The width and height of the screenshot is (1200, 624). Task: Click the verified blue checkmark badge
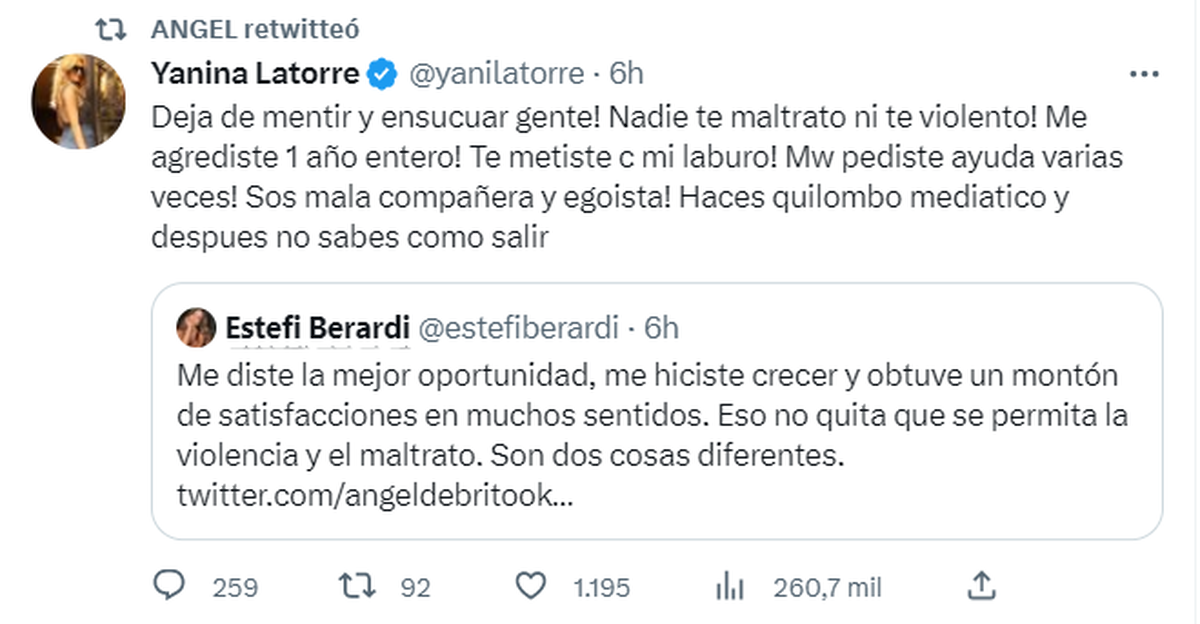380,72
